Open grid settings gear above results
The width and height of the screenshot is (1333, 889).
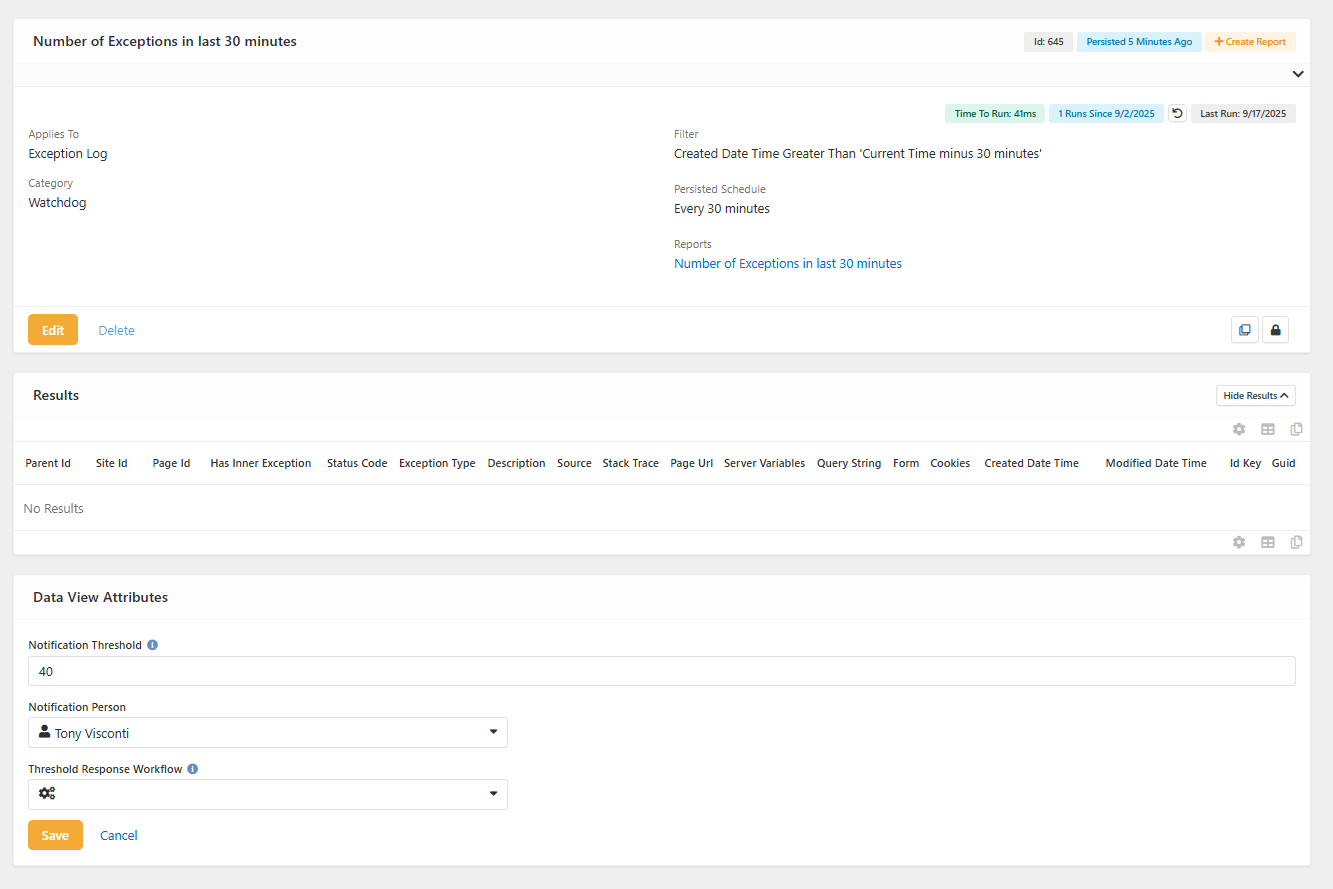(1239, 429)
